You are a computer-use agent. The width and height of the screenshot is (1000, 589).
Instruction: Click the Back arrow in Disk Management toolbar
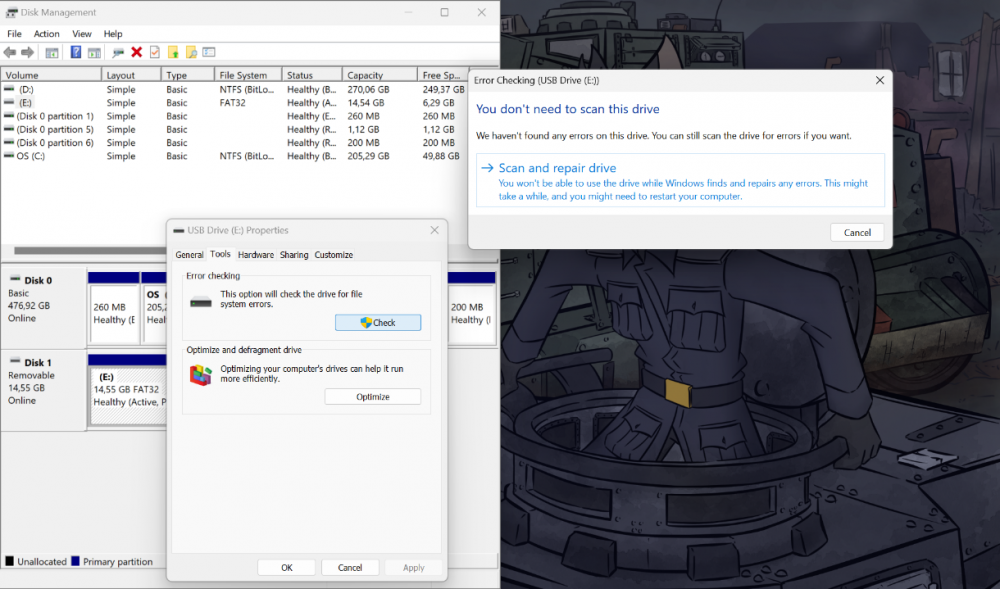point(10,52)
